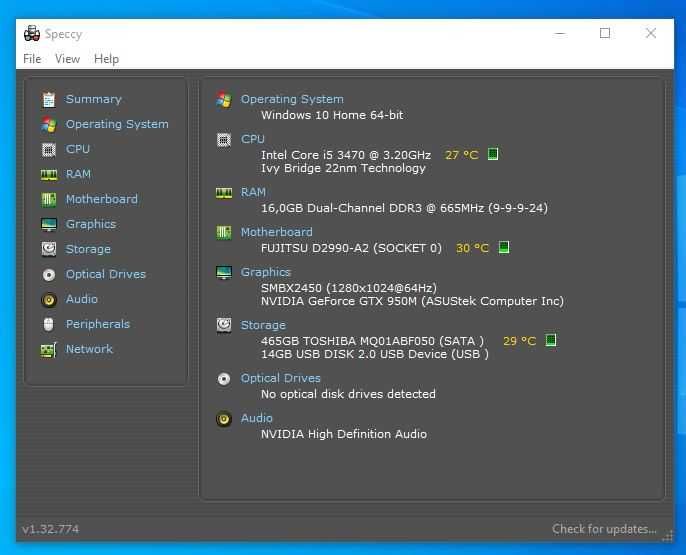The image size is (686, 555).
Task: Select Graphics in the sidebar
Action: coord(91,224)
